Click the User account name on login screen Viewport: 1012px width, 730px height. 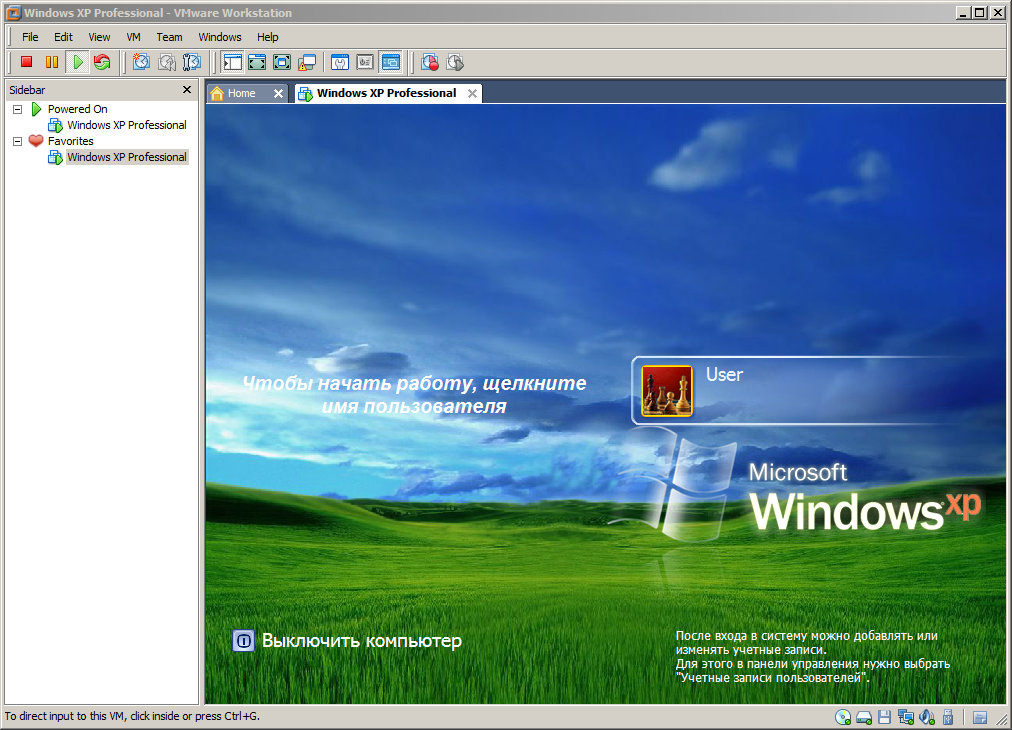coord(724,374)
